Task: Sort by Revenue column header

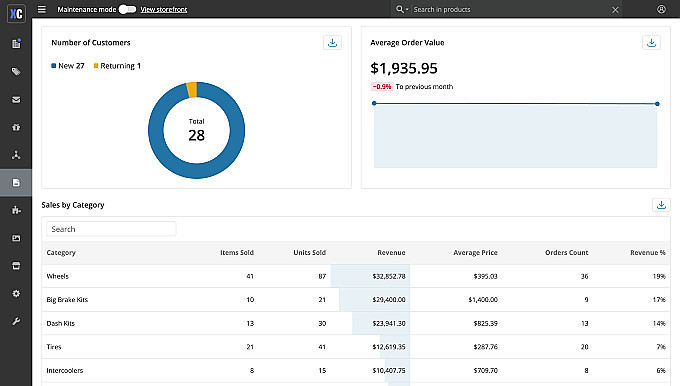Action: click(x=391, y=252)
